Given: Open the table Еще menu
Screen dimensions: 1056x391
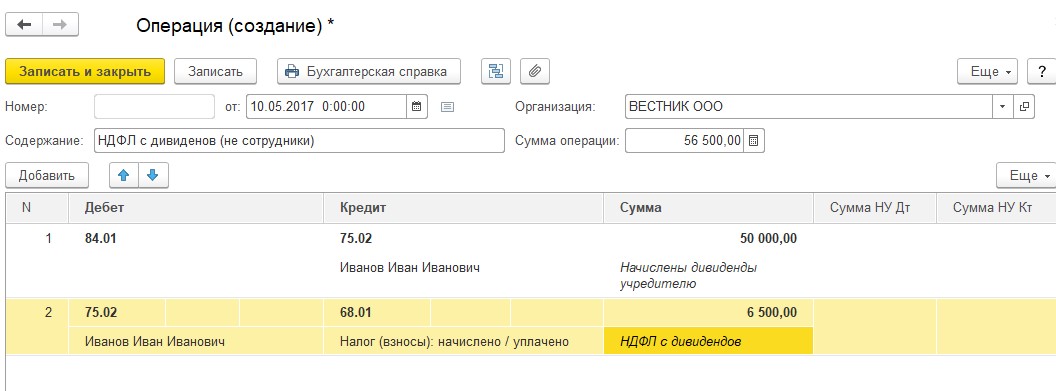Looking at the screenshot, I should (1026, 176).
